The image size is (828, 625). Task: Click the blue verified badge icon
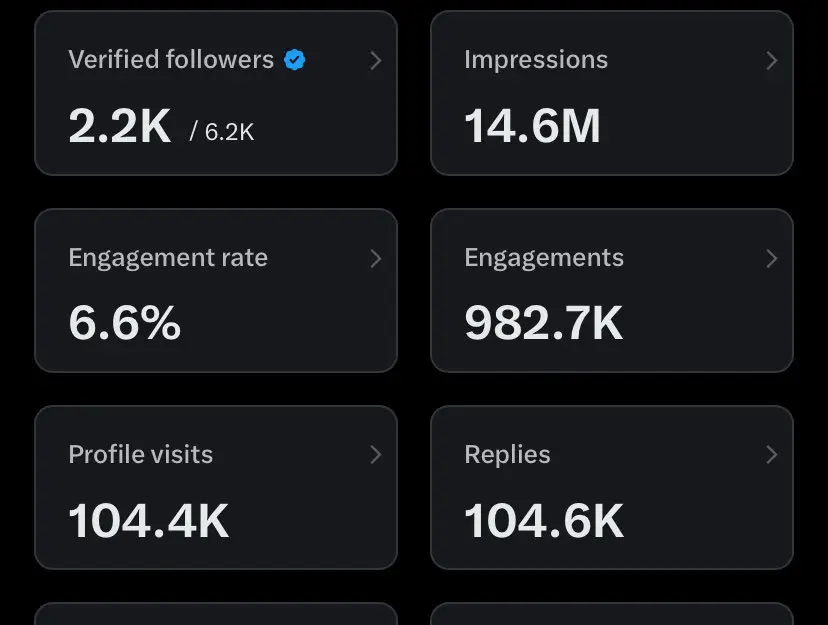click(x=294, y=60)
